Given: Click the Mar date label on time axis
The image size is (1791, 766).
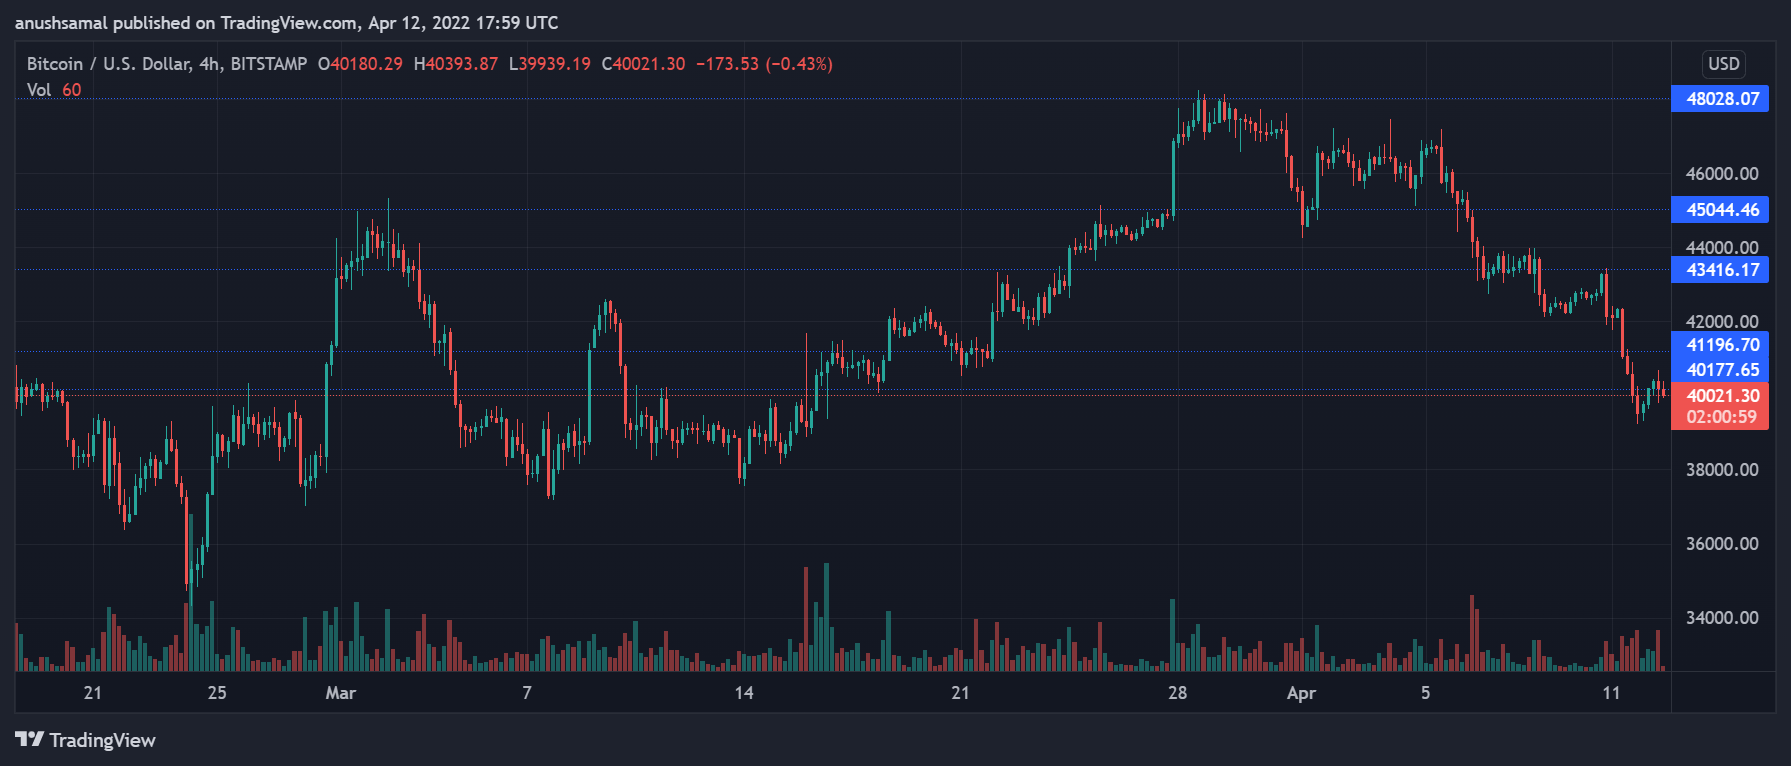Looking at the screenshot, I should 340,693.
